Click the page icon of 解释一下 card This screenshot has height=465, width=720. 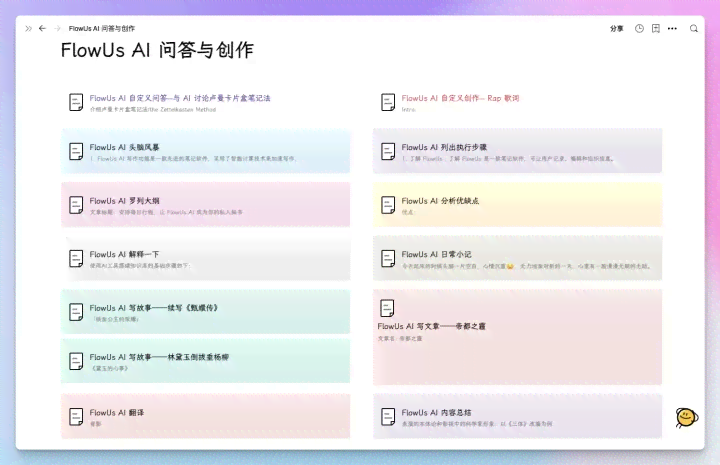coord(76,258)
